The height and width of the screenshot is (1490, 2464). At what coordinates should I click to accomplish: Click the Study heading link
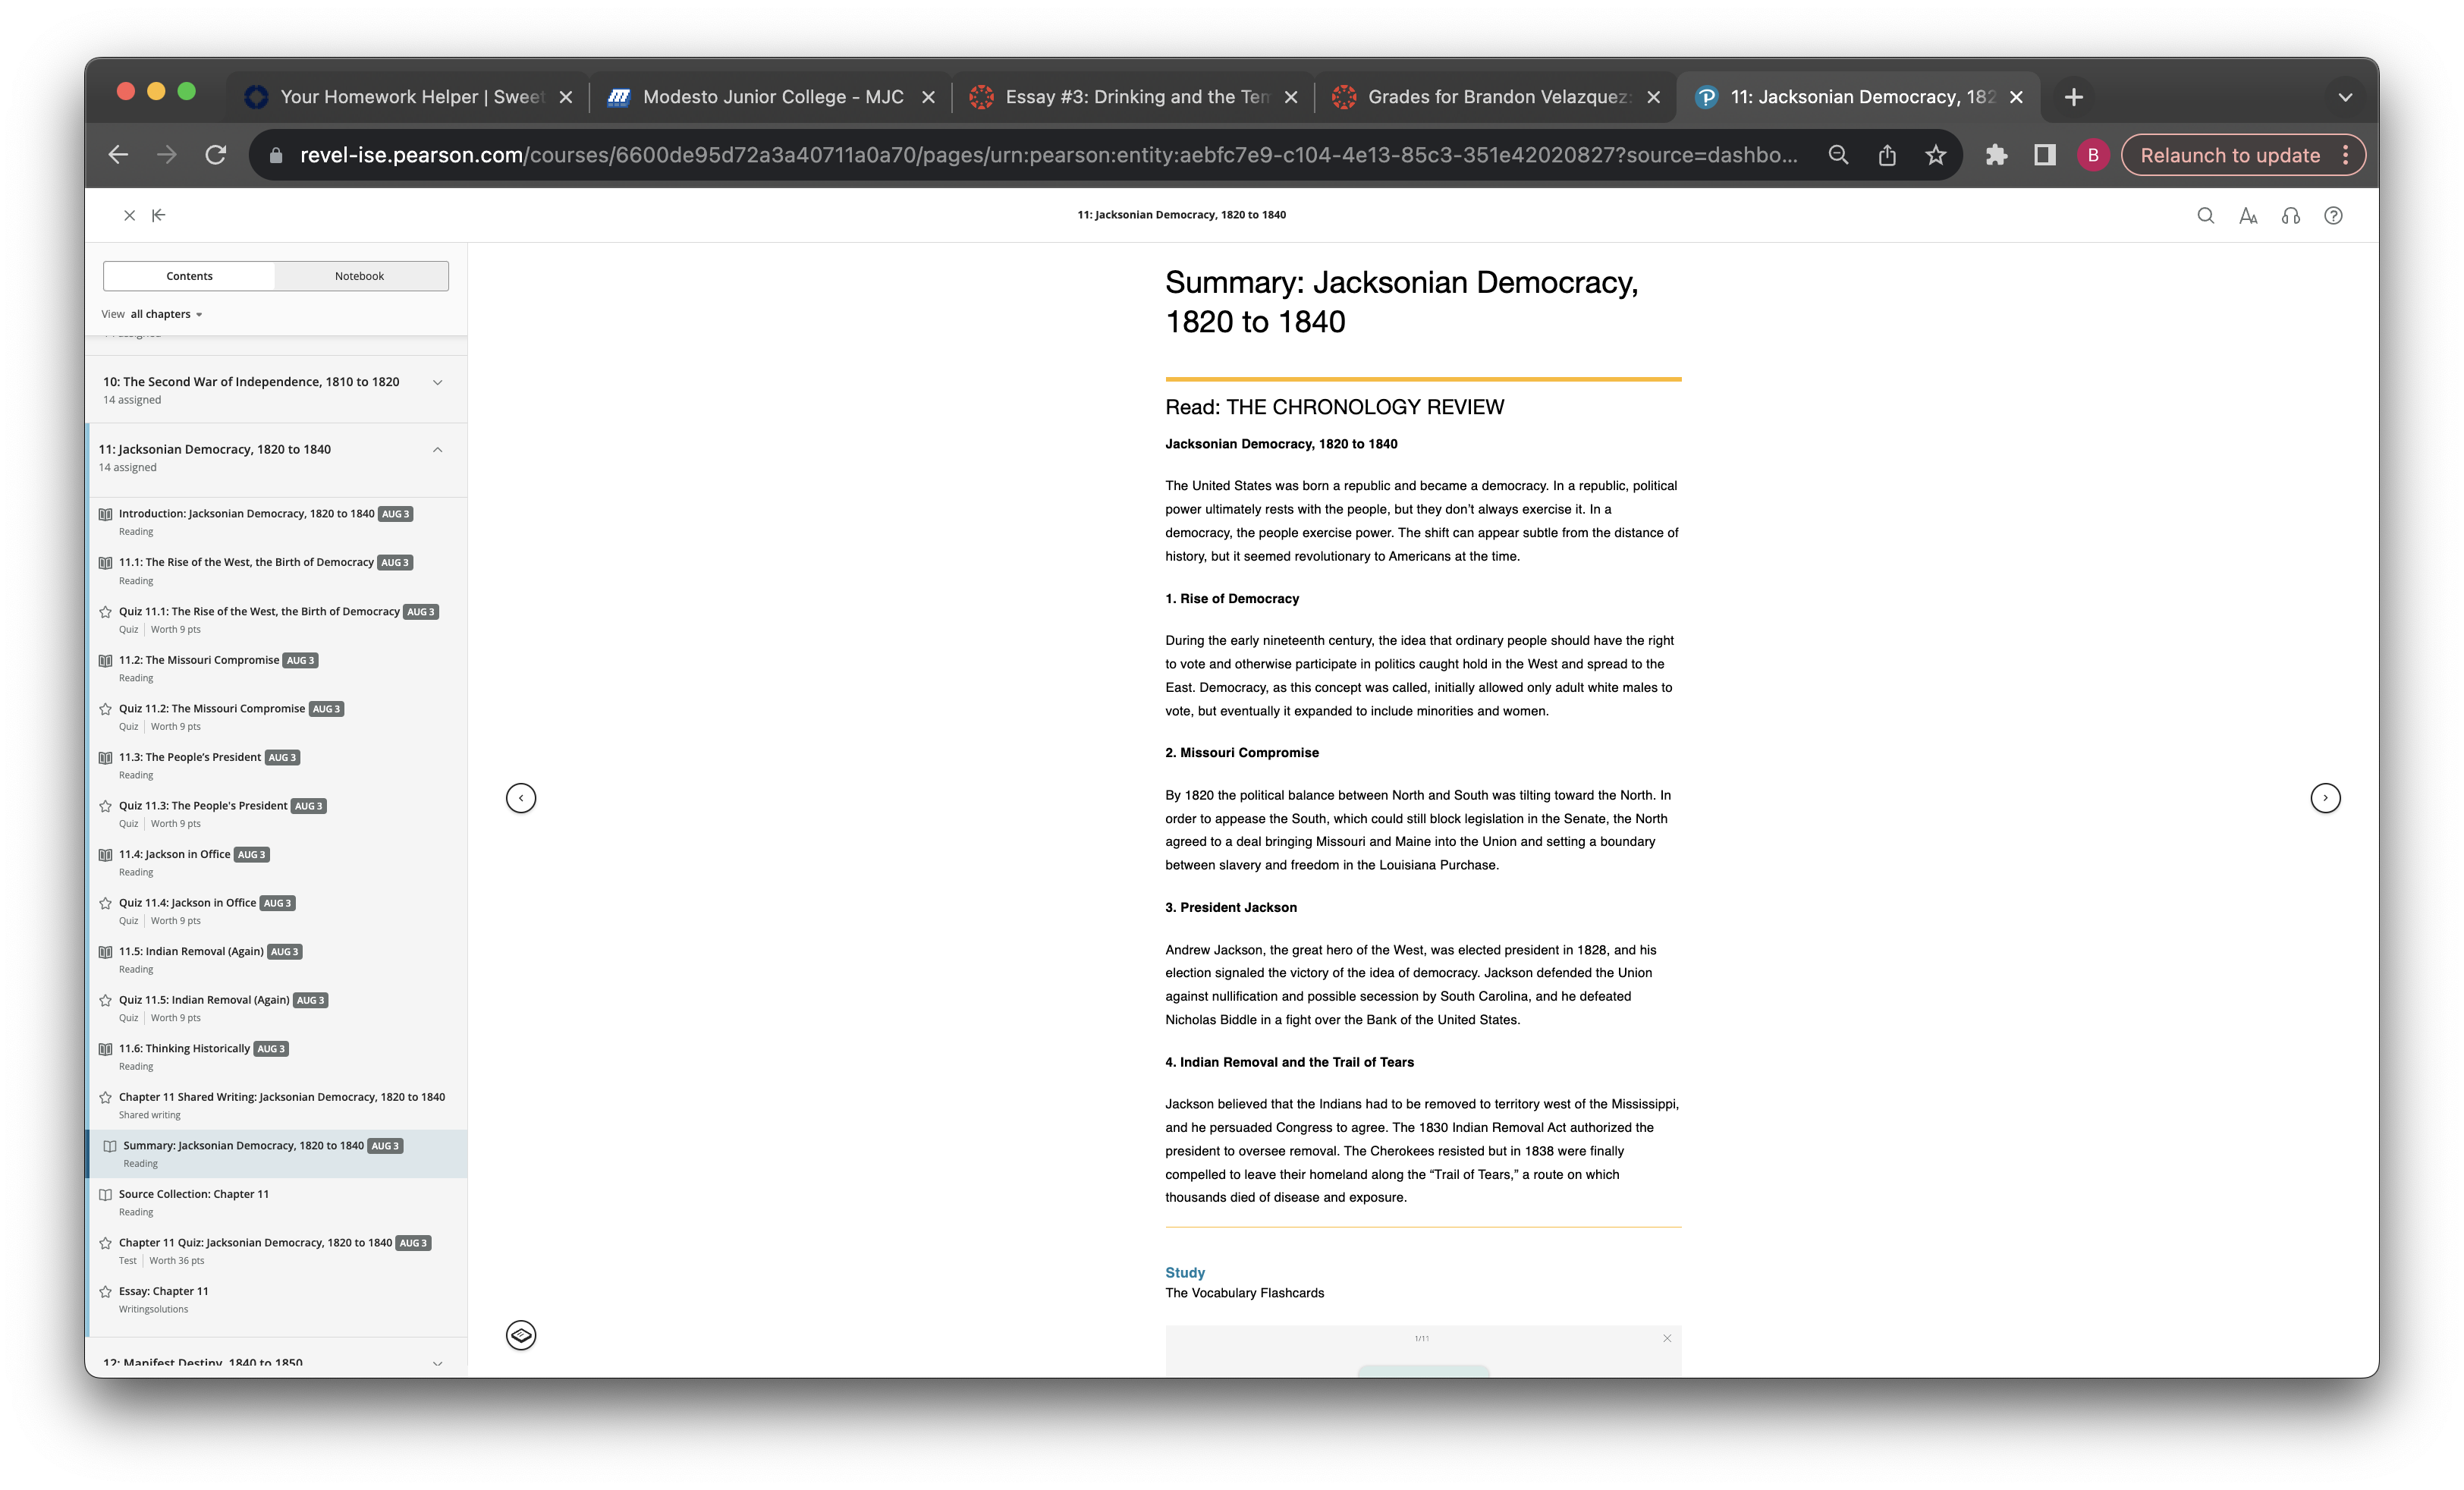[1185, 1272]
